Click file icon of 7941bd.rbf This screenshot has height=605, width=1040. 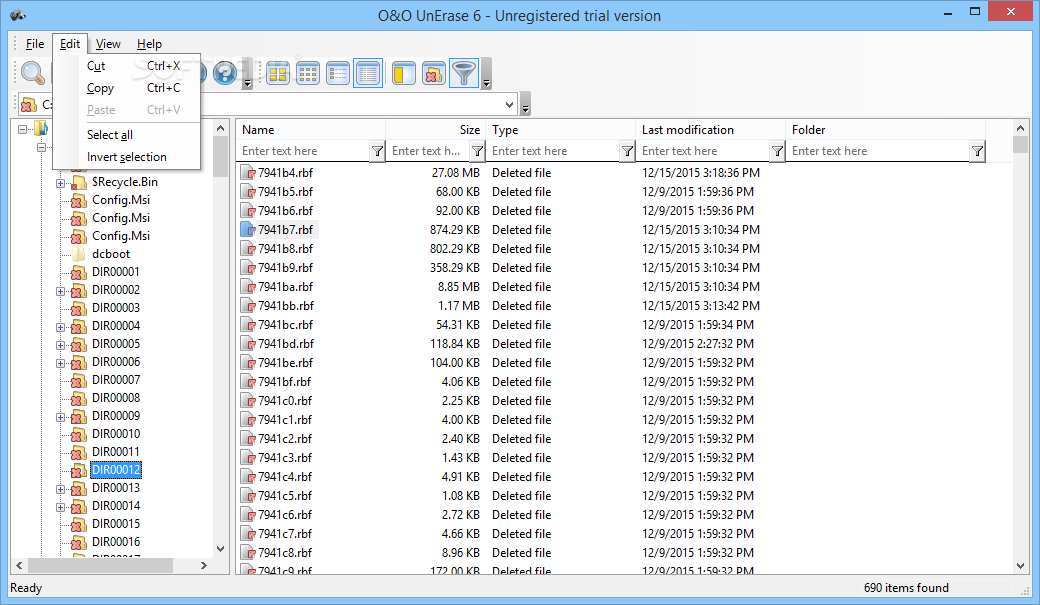point(248,344)
